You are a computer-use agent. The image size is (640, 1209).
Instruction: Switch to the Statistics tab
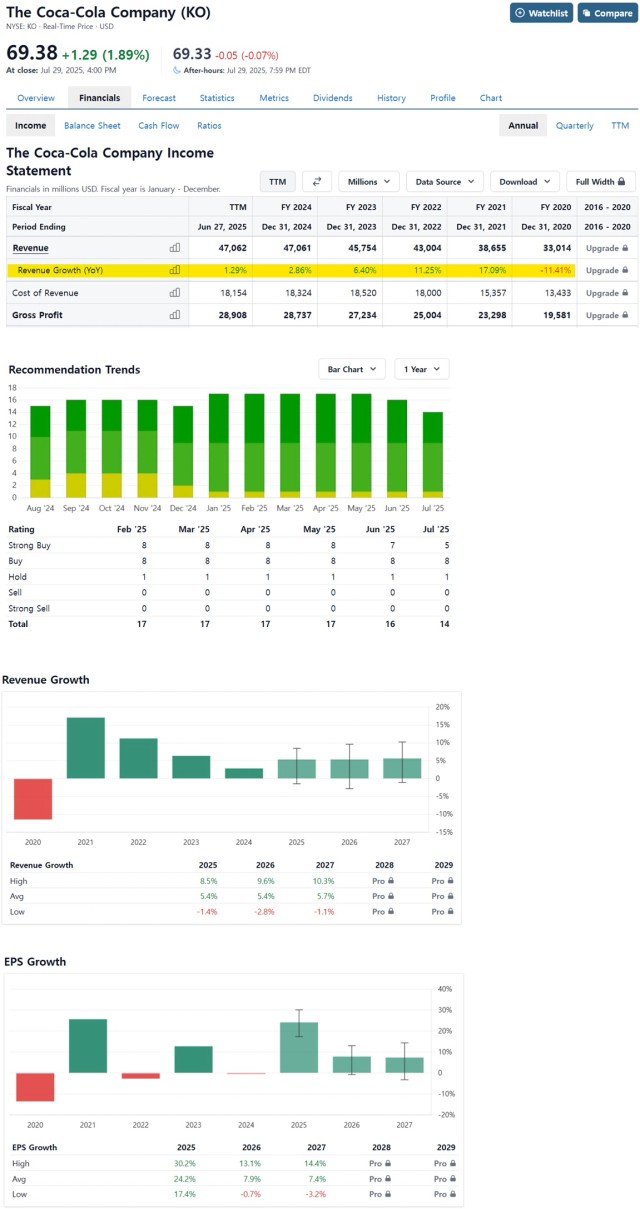pos(217,98)
